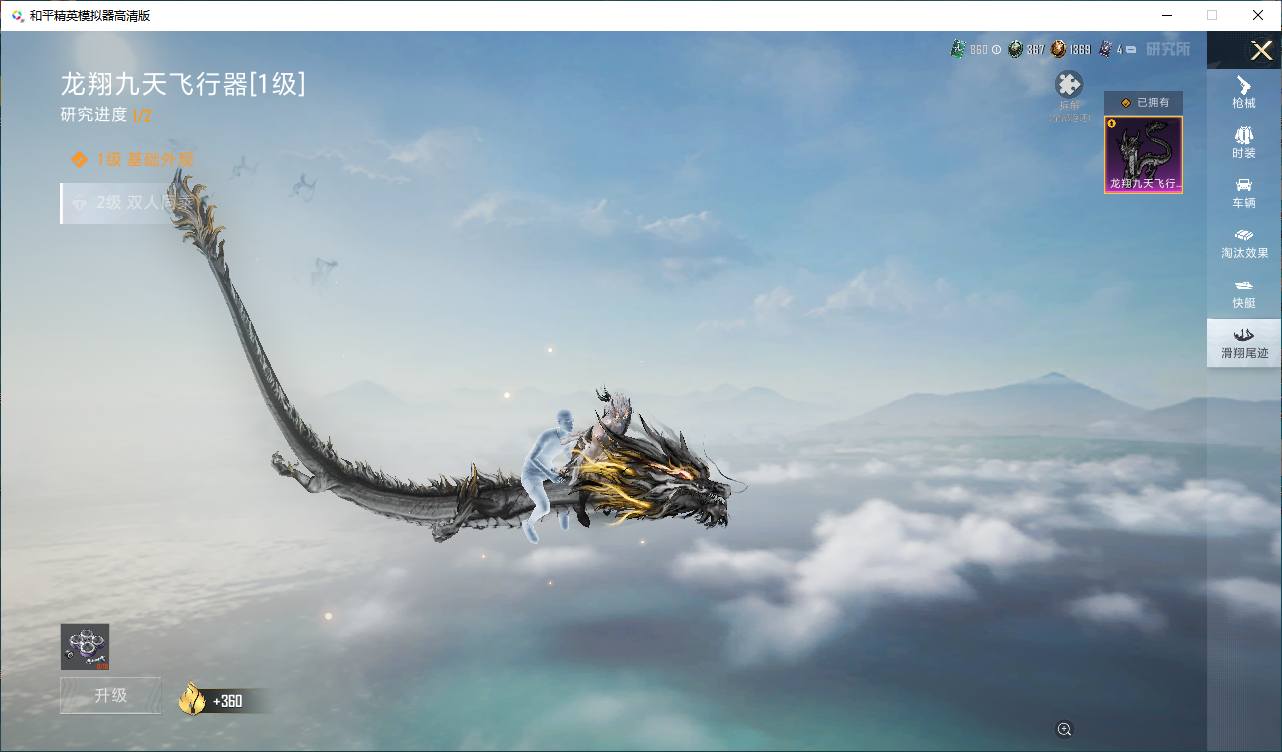Click the bronze coin currency icon showing 1369
This screenshot has height=752, width=1282.
pyautogui.click(x=1057, y=49)
